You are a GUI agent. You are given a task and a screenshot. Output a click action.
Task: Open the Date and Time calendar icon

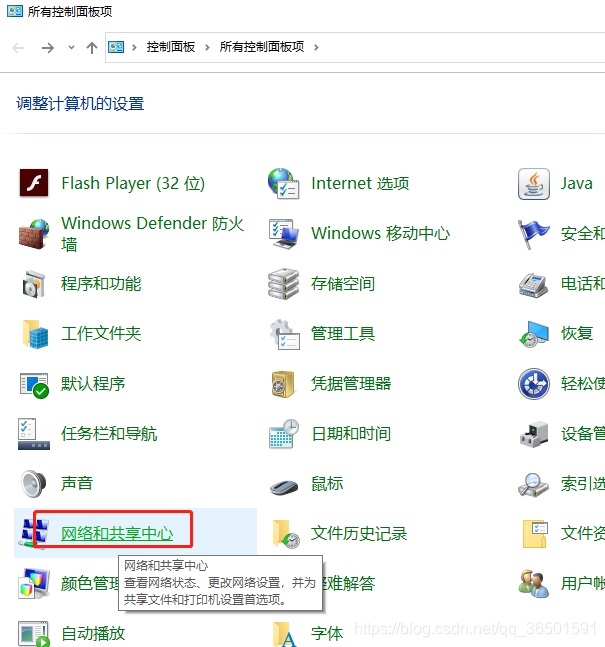(284, 434)
